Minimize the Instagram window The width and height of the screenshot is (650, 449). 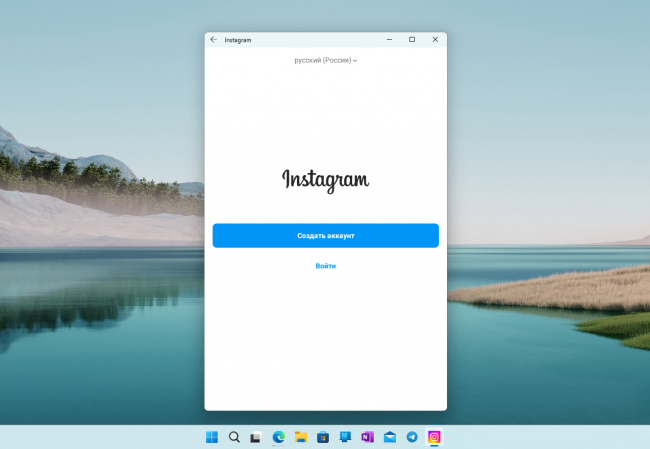coord(389,39)
